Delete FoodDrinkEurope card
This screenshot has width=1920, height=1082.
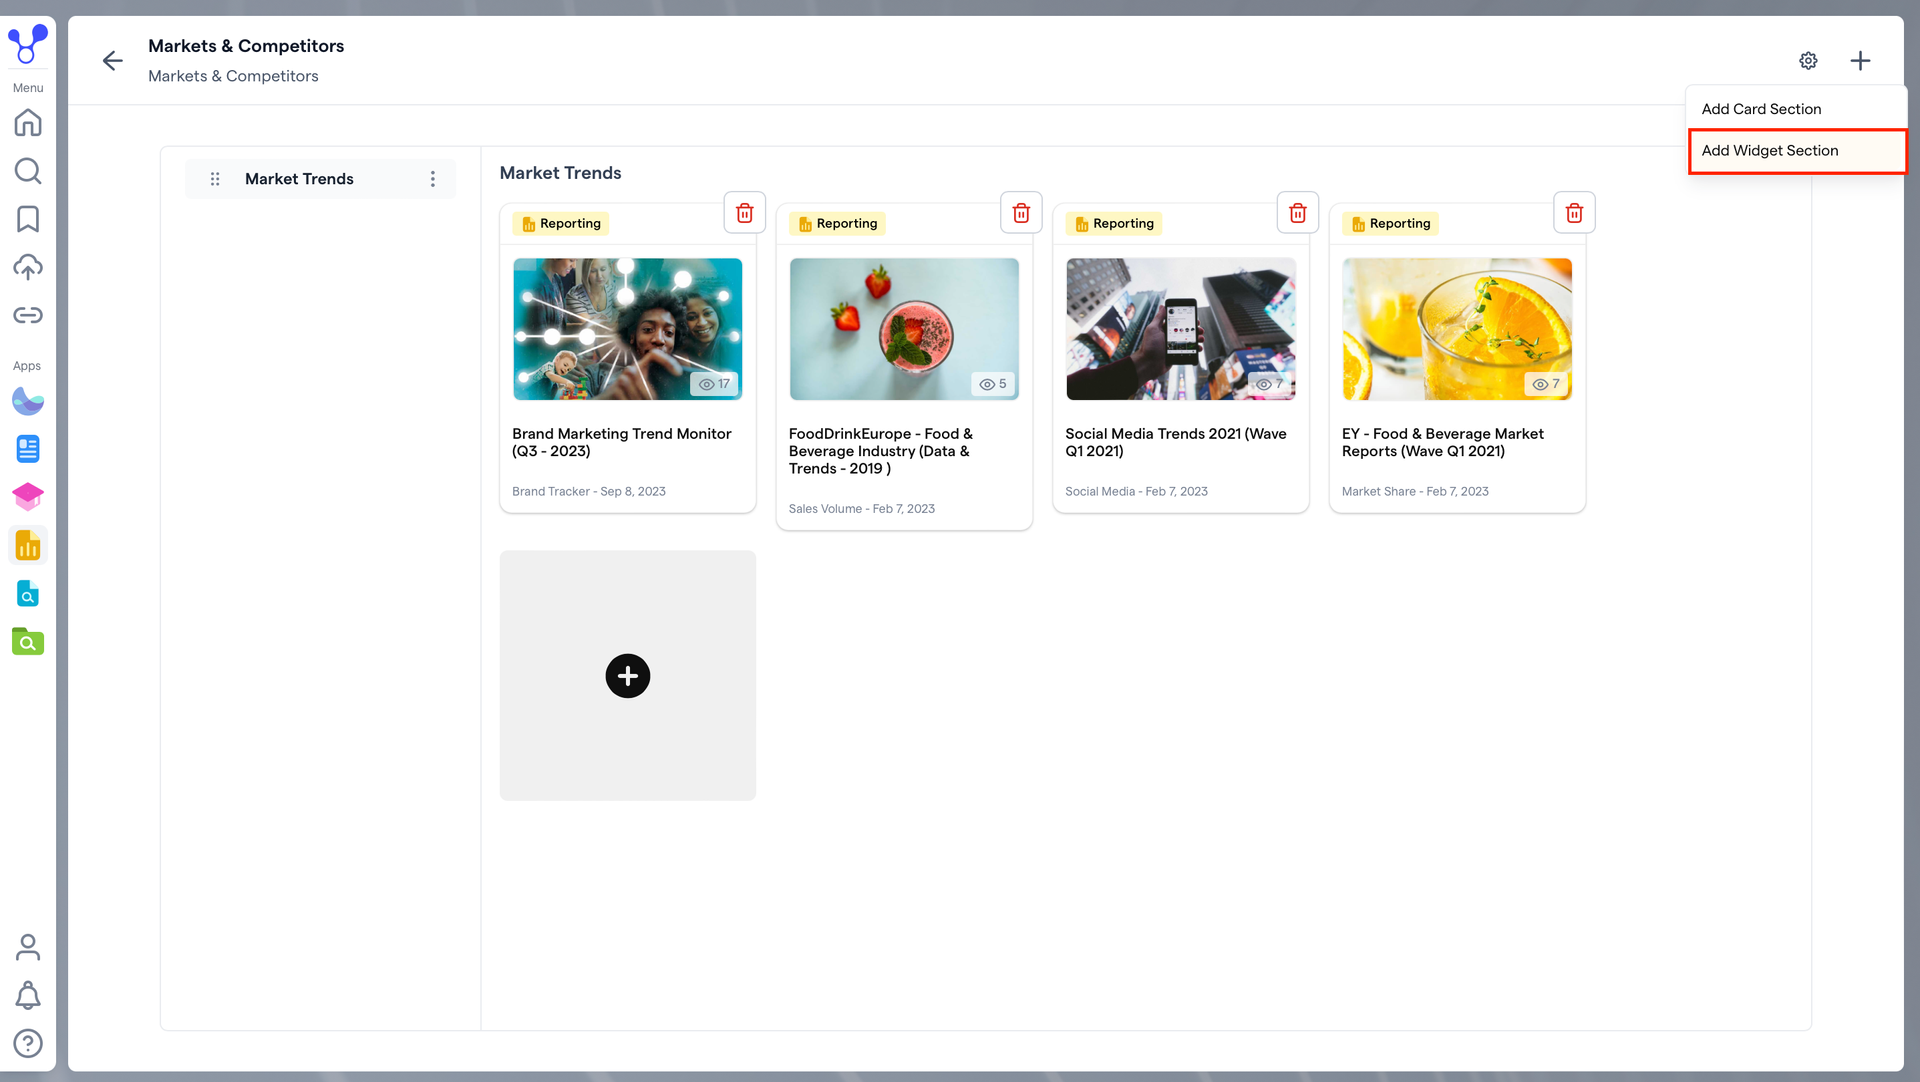tap(1021, 213)
